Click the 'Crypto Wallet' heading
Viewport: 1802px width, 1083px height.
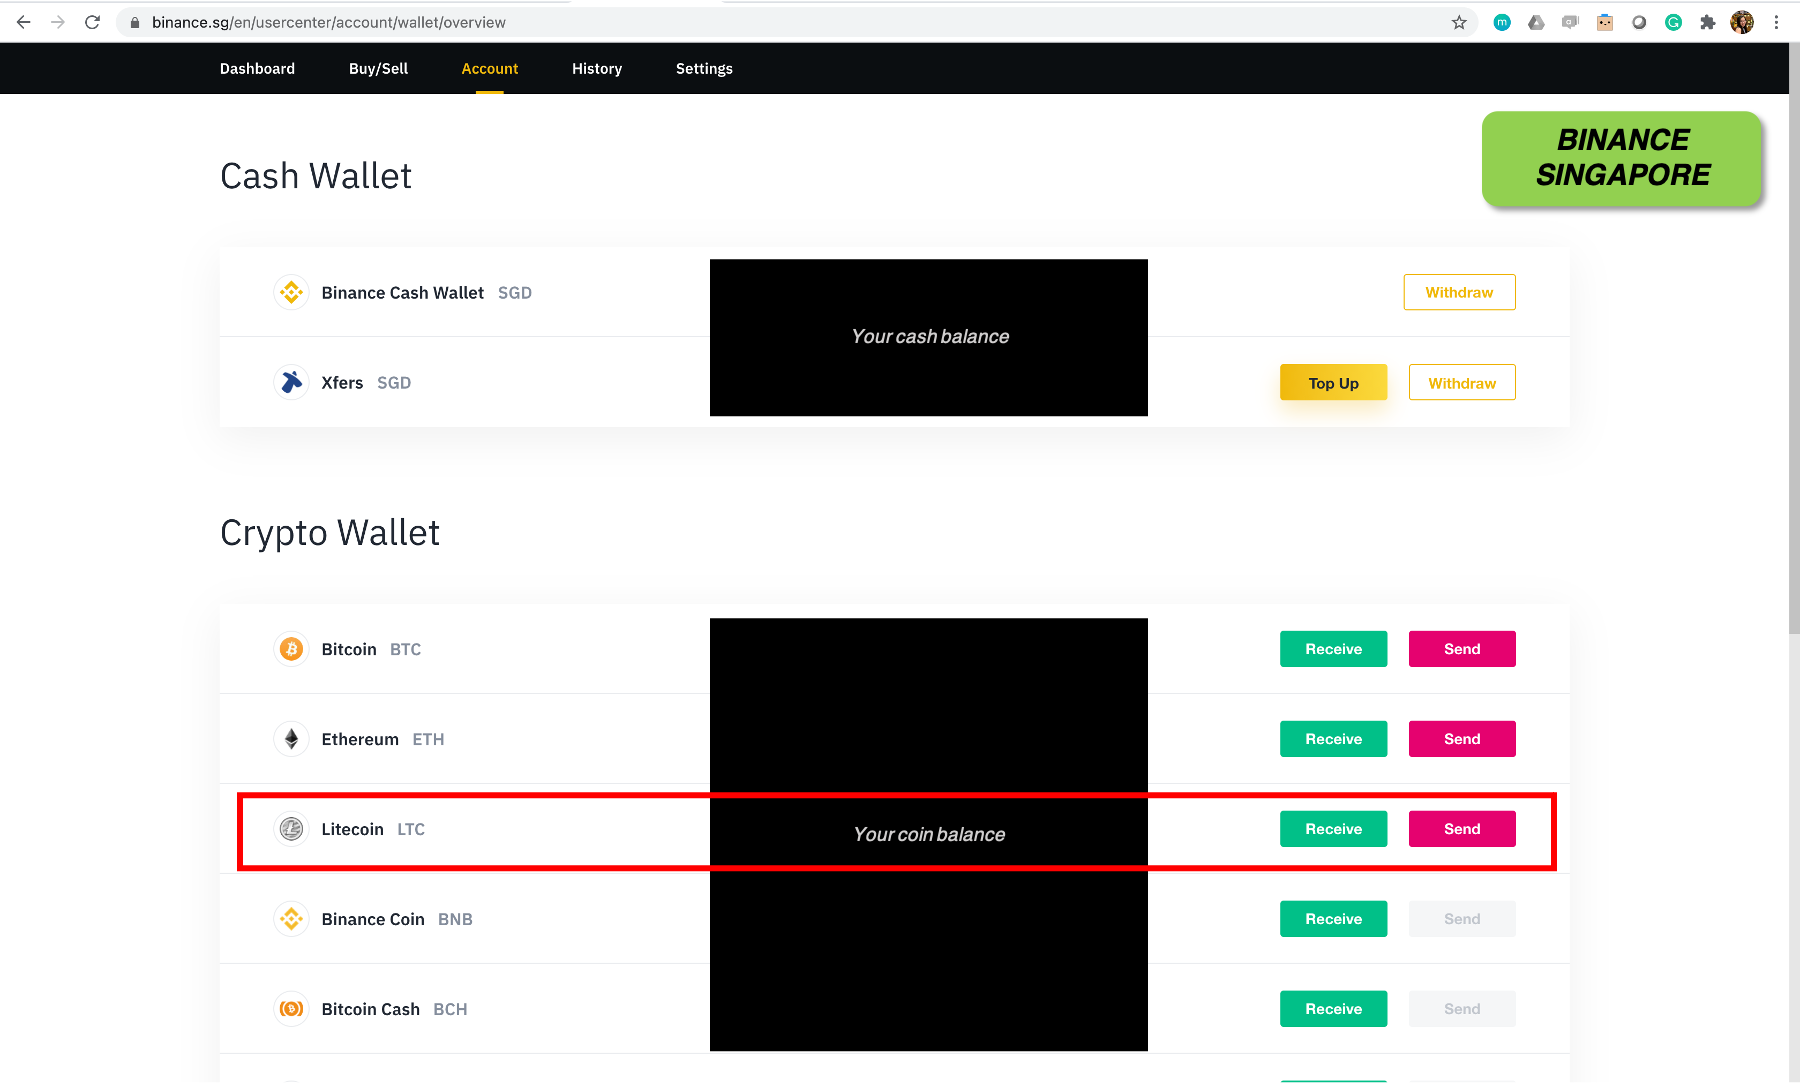(330, 533)
